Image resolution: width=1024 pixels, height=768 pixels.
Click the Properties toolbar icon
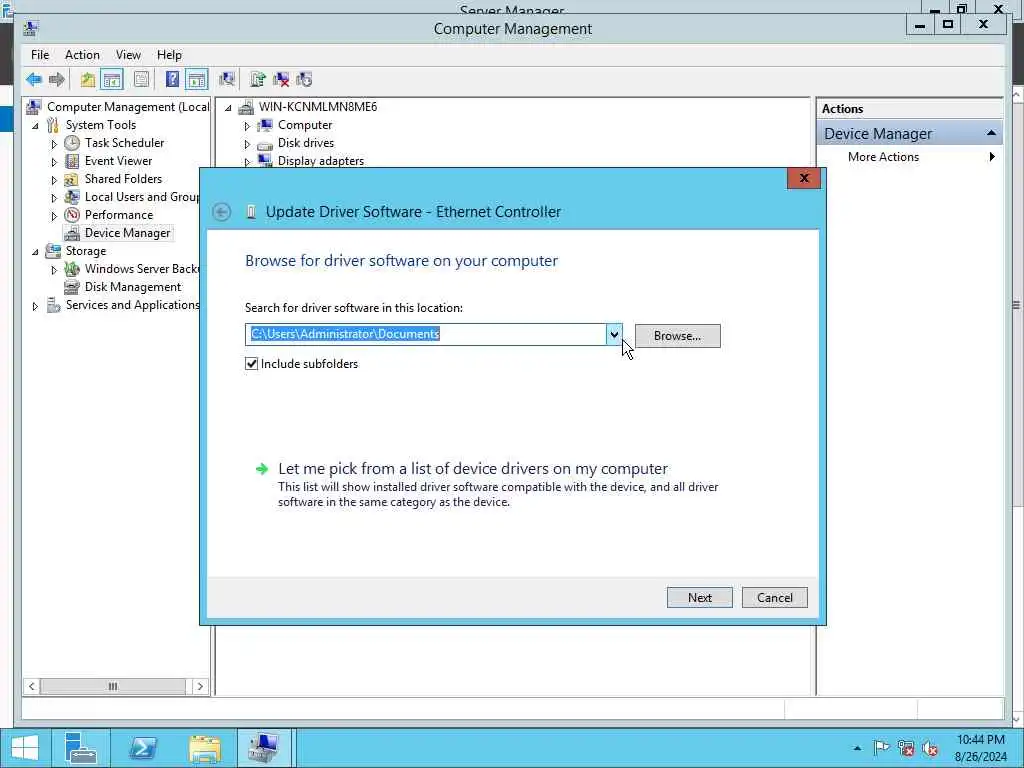click(x=141, y=80)
